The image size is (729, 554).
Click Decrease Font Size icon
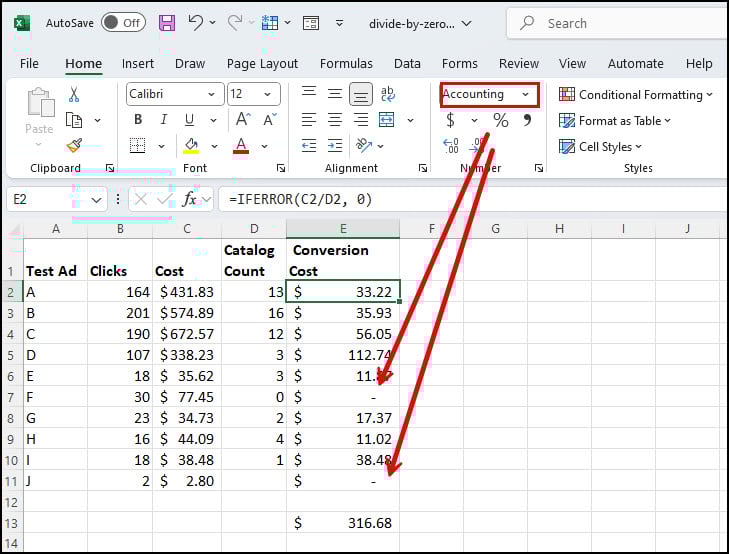point(270,120)
